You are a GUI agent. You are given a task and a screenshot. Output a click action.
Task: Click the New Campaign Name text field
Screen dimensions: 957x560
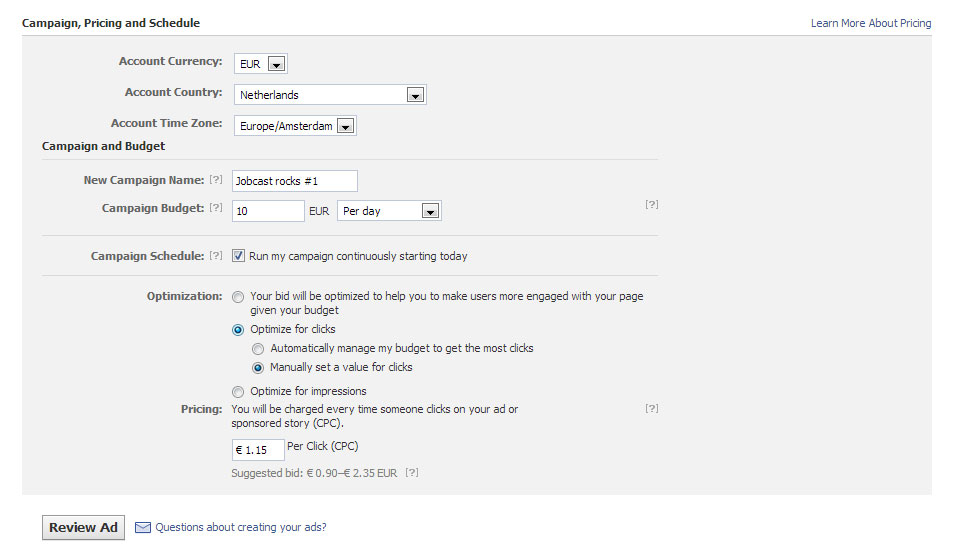coord(294,181)
